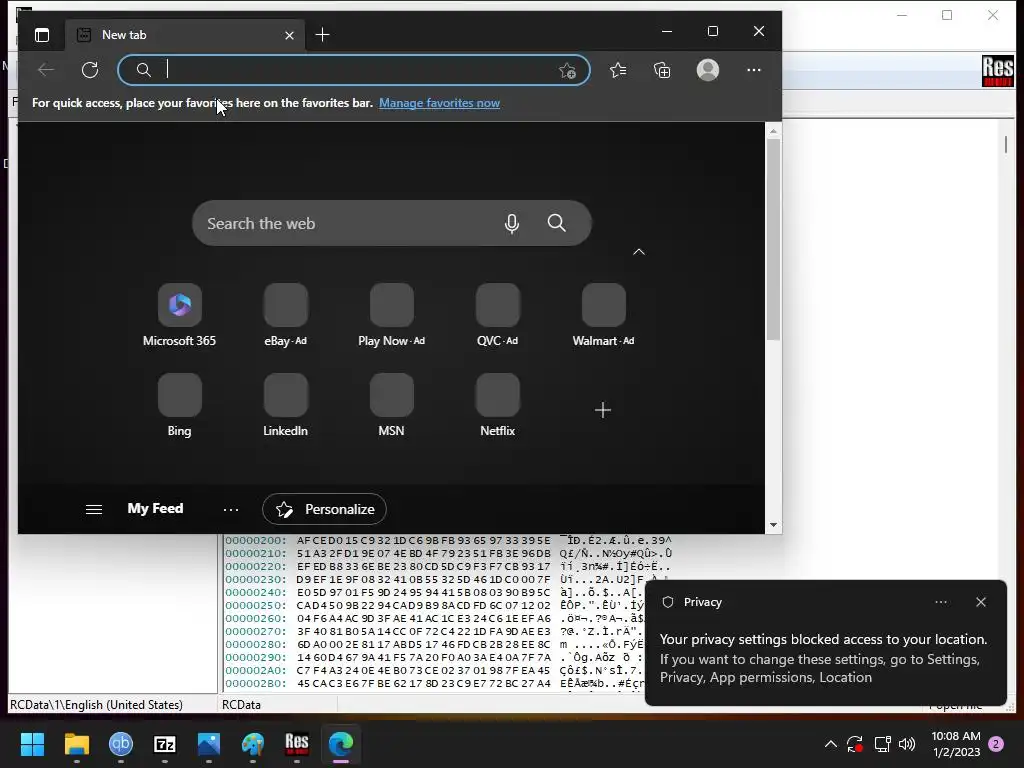Open the Edge profile avatar
Viewport: 1024px width, 768px height.
708,70
